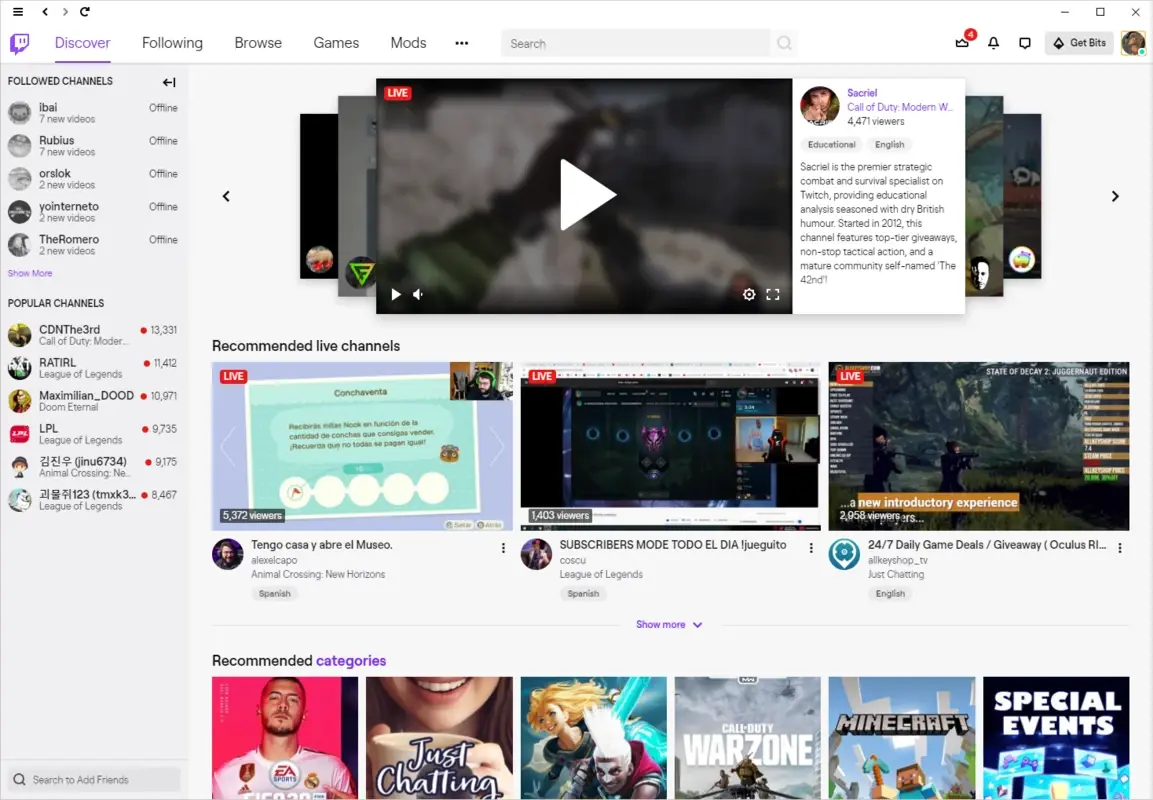Open the overflow "..." navigation menu

(x=461, y=43)
